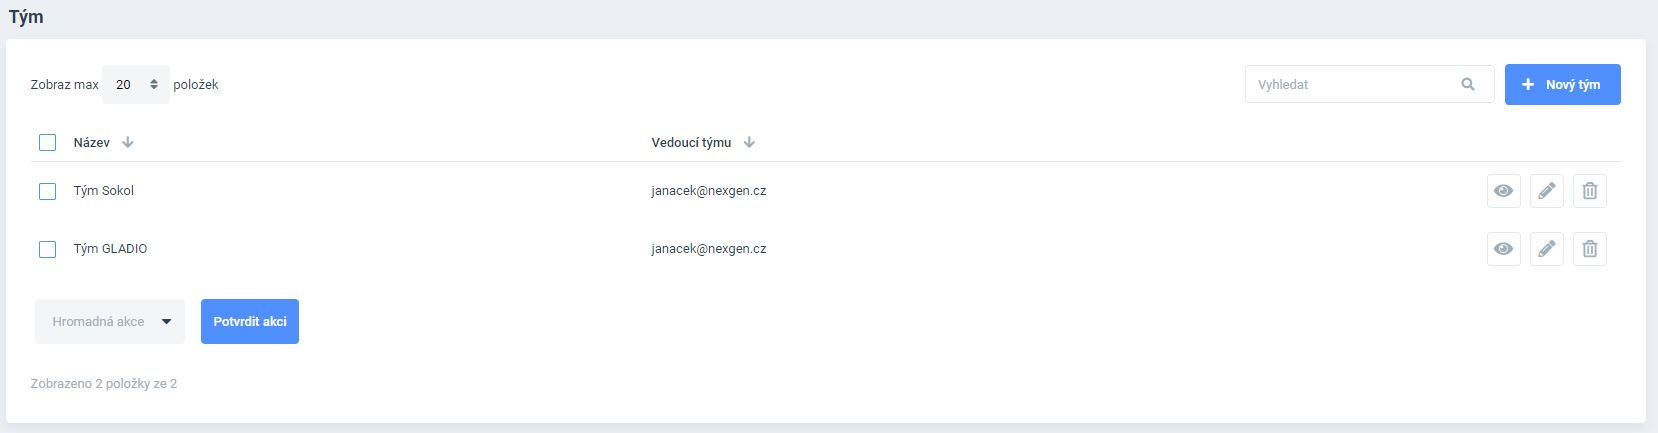
Task: Focus the Vyhledat search field
Action: [1350, 85]
